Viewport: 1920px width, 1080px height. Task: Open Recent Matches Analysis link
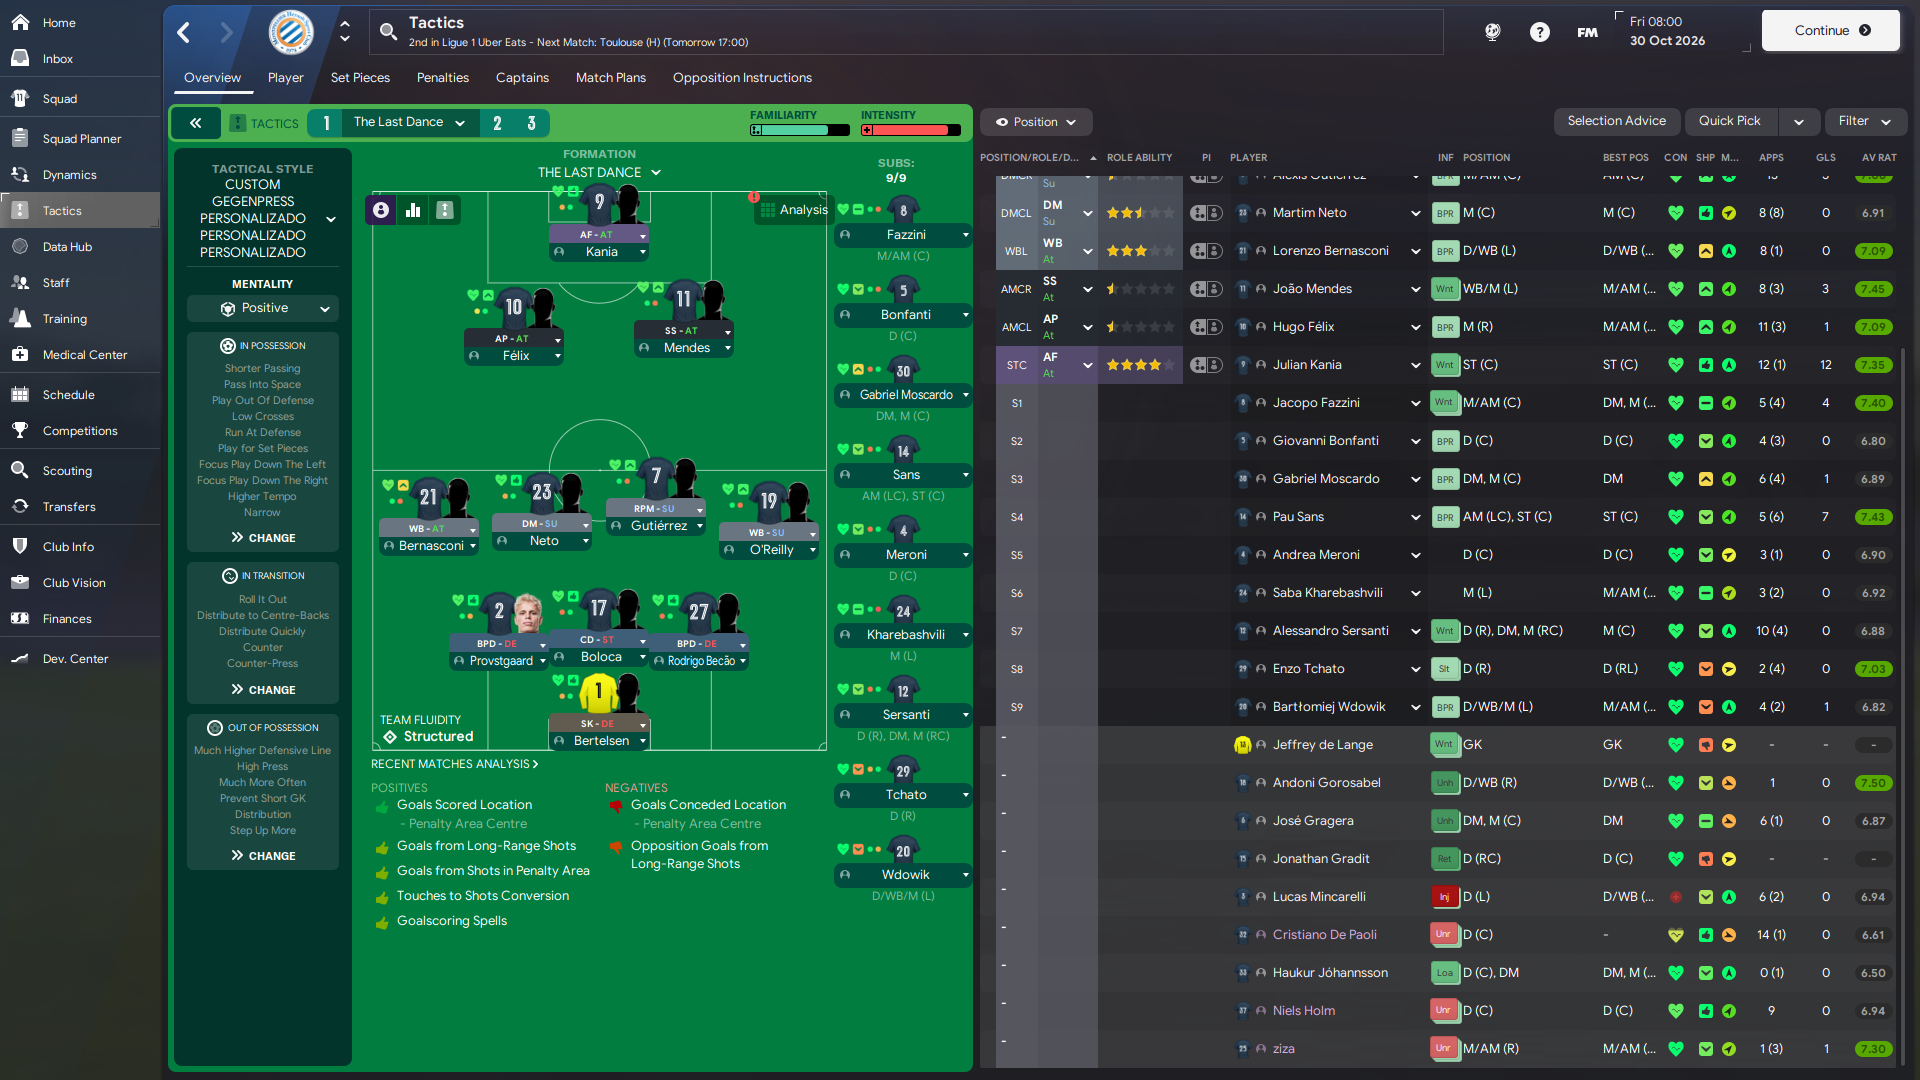[455, 764]
